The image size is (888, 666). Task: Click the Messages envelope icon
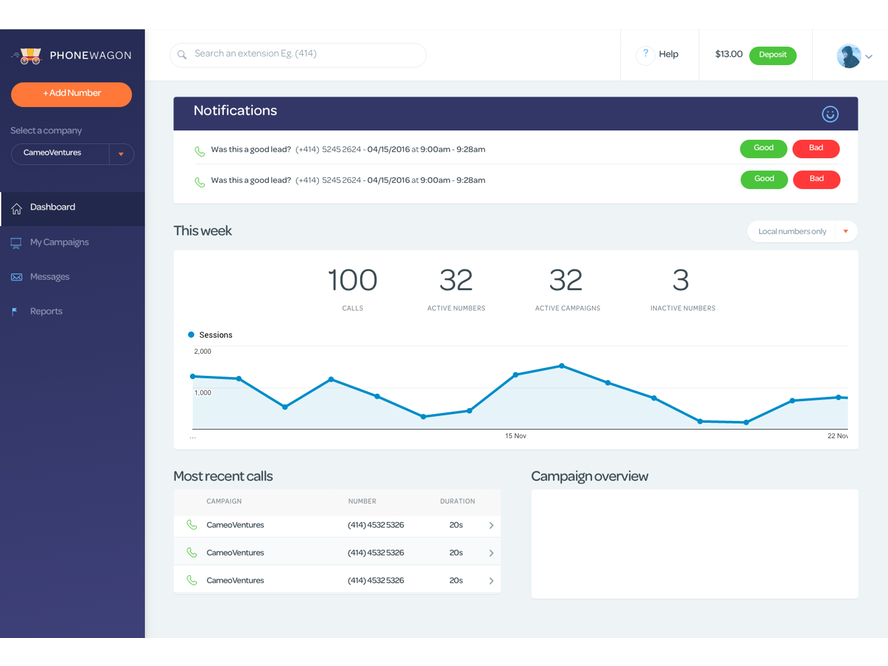click(x=16, y=277)
